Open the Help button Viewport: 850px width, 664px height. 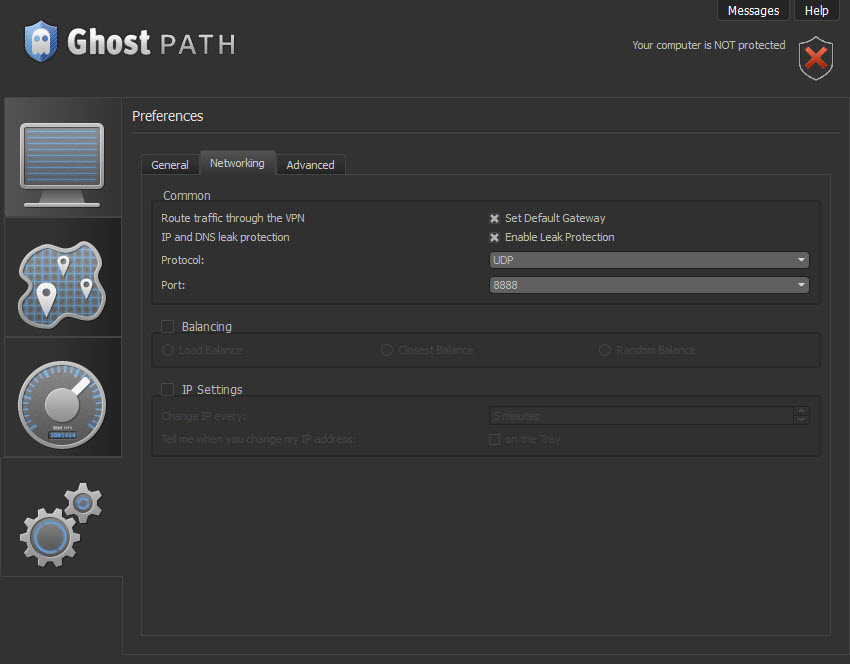coord(816,10)
